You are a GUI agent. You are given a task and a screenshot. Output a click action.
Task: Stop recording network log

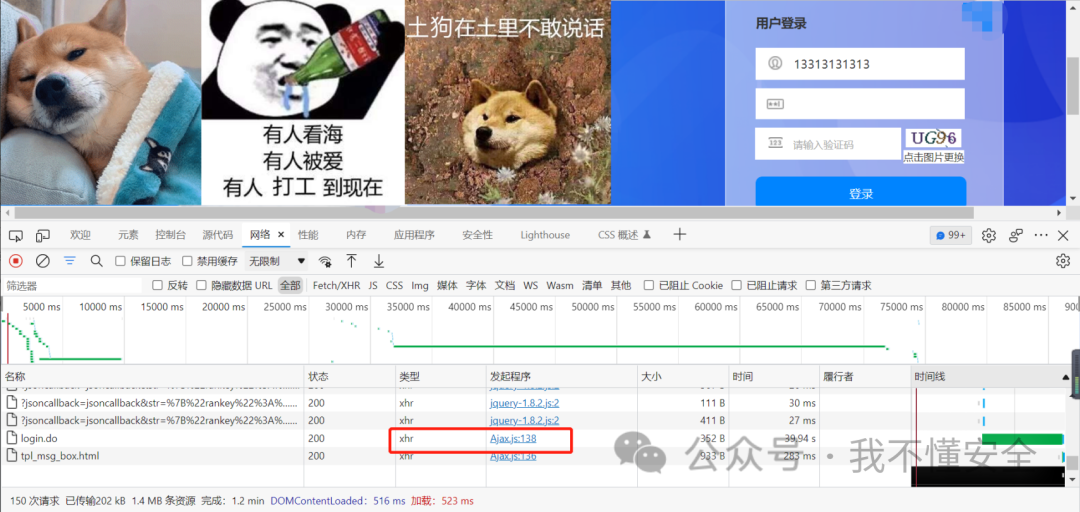point(16,261)
